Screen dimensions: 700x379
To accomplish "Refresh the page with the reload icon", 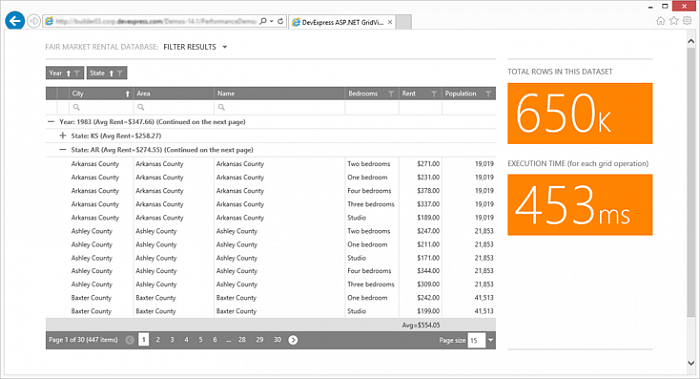I will pyautogui.click(x=280, y=21).
